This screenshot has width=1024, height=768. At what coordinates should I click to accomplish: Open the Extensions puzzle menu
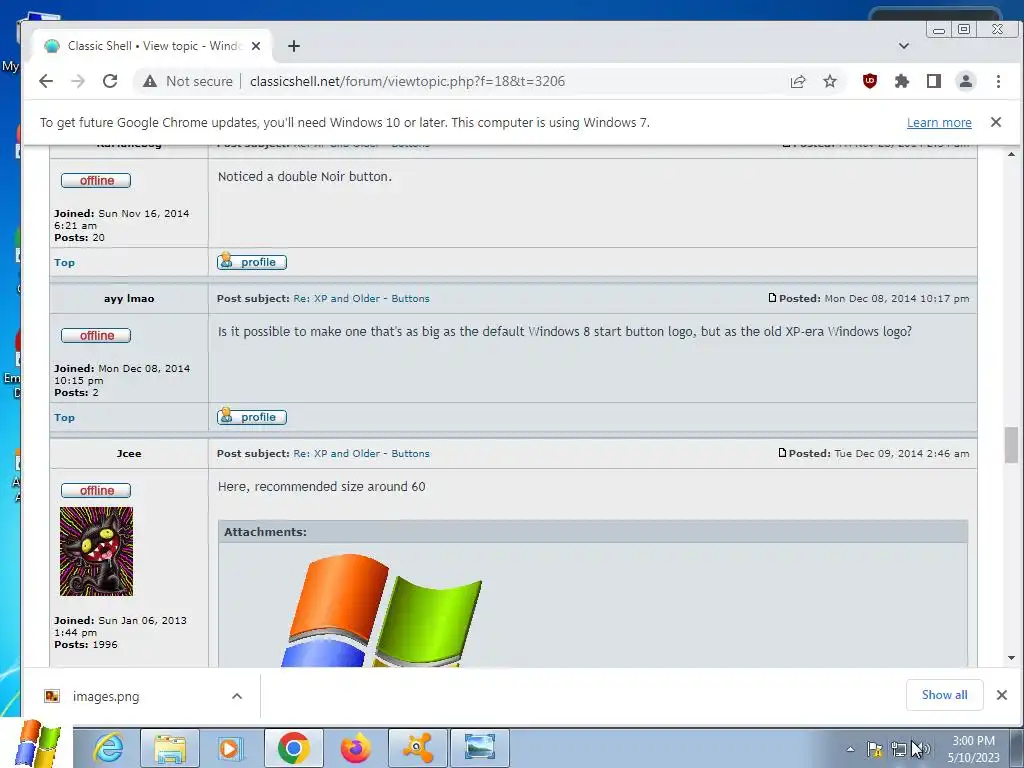pos(901,81)
